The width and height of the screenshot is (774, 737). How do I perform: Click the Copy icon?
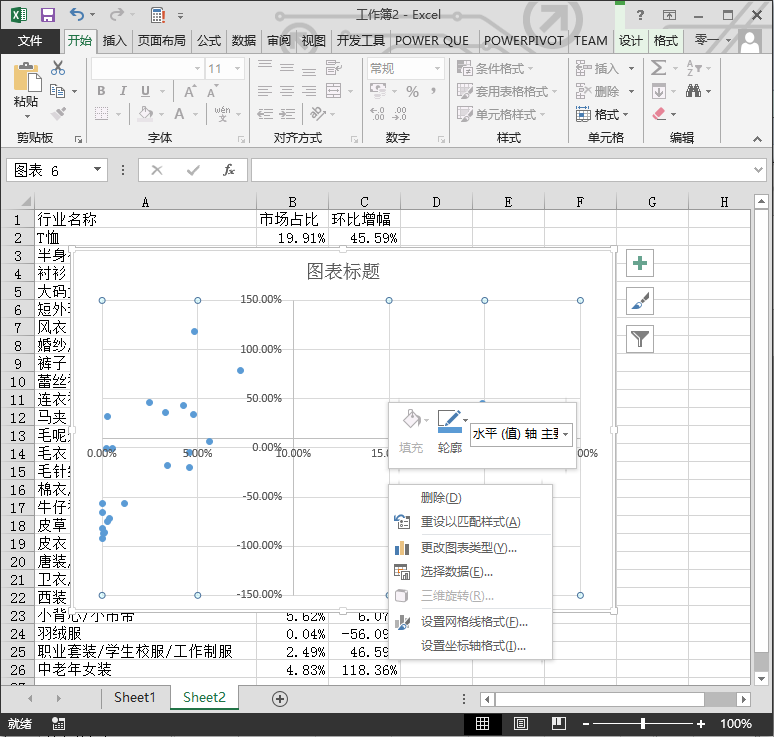coord(58,91)
